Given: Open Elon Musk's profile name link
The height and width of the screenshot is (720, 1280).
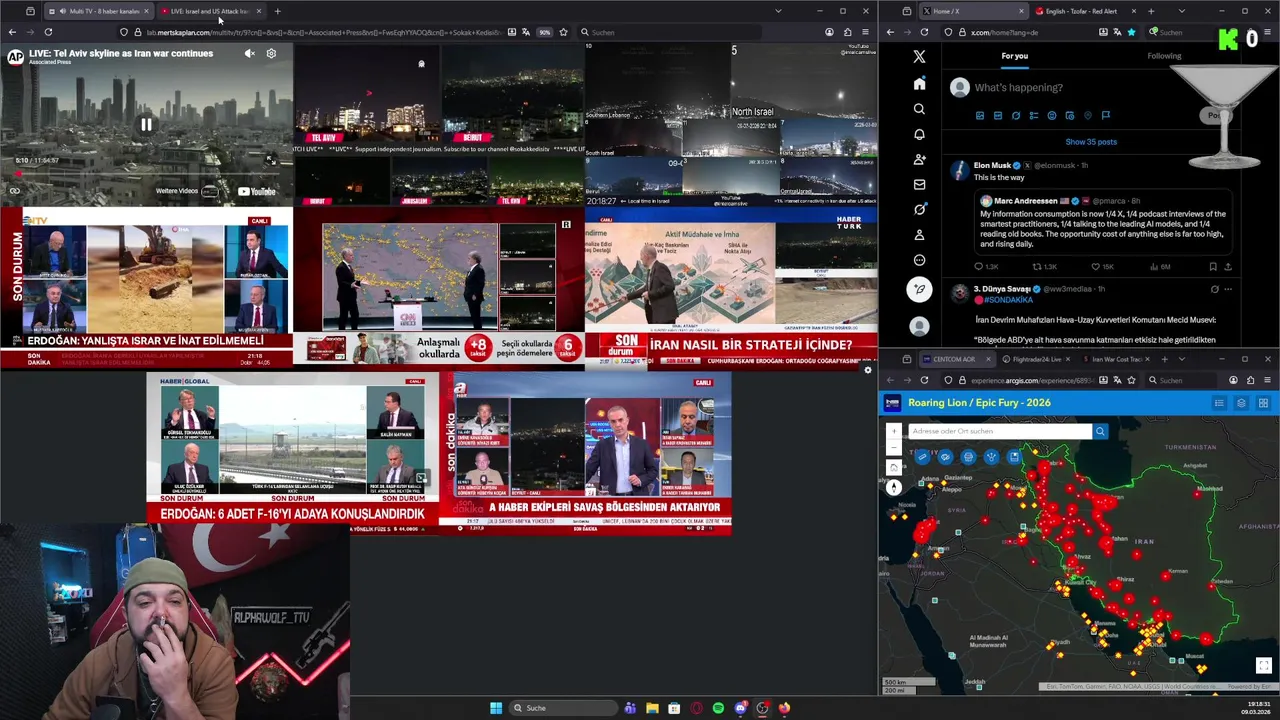Looking at the screenshot, I should tap(992, 165).
